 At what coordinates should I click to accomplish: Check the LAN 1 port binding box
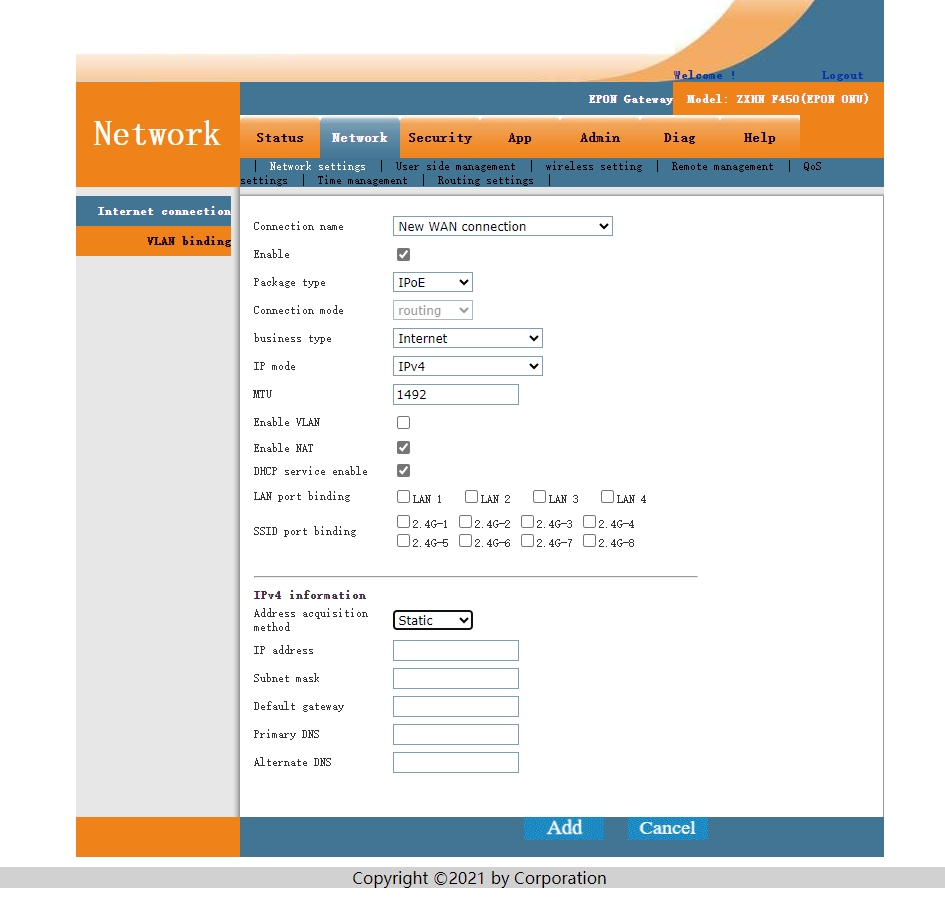click(403, 497)
